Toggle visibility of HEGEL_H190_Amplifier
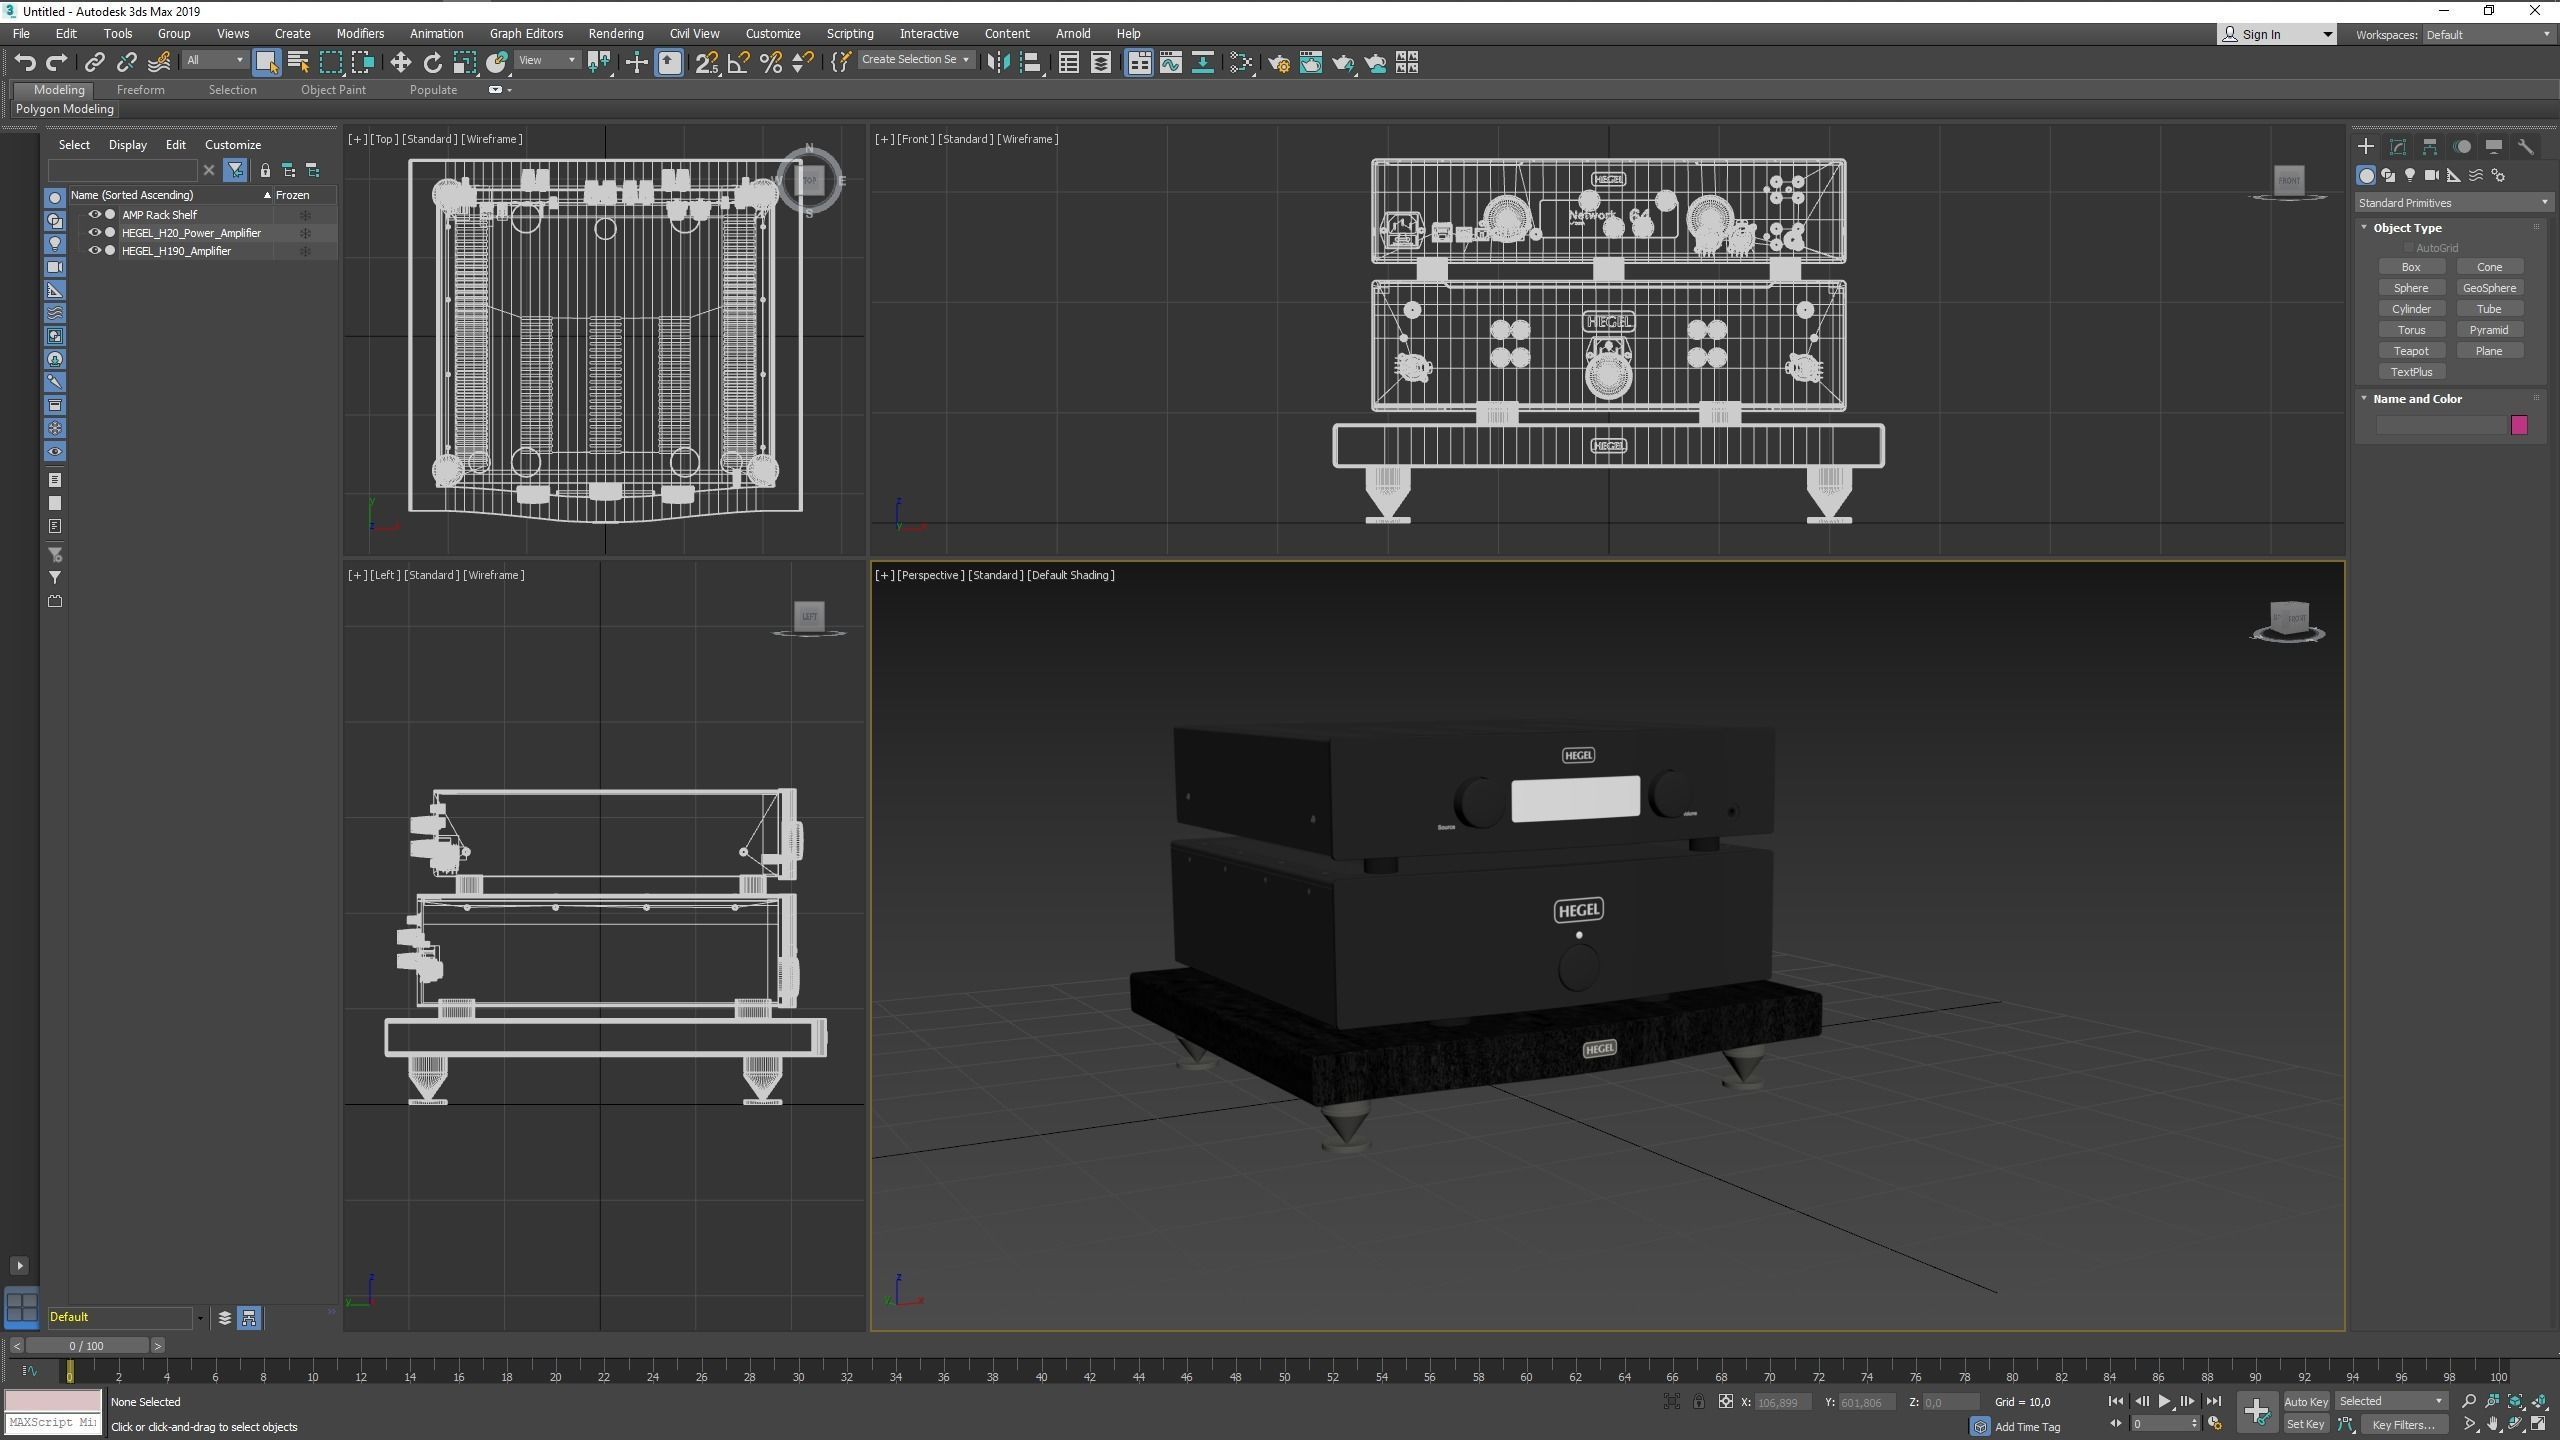The height and width of the screenshot is (1440, 2560). (94, 251)
